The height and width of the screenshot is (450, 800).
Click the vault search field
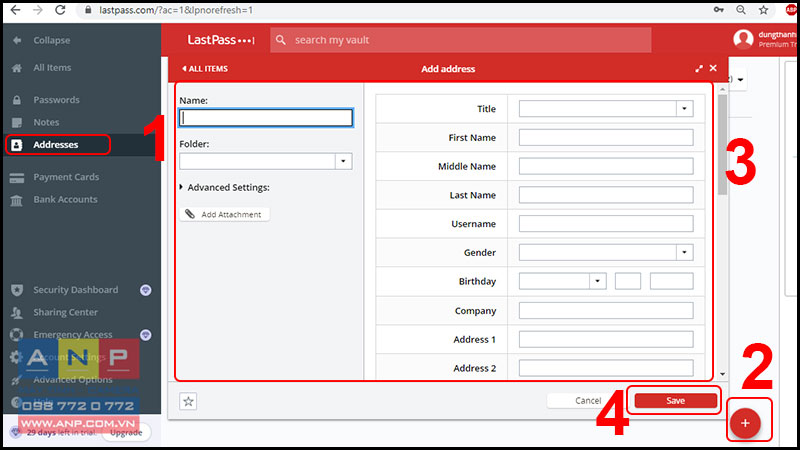[460, 40]
